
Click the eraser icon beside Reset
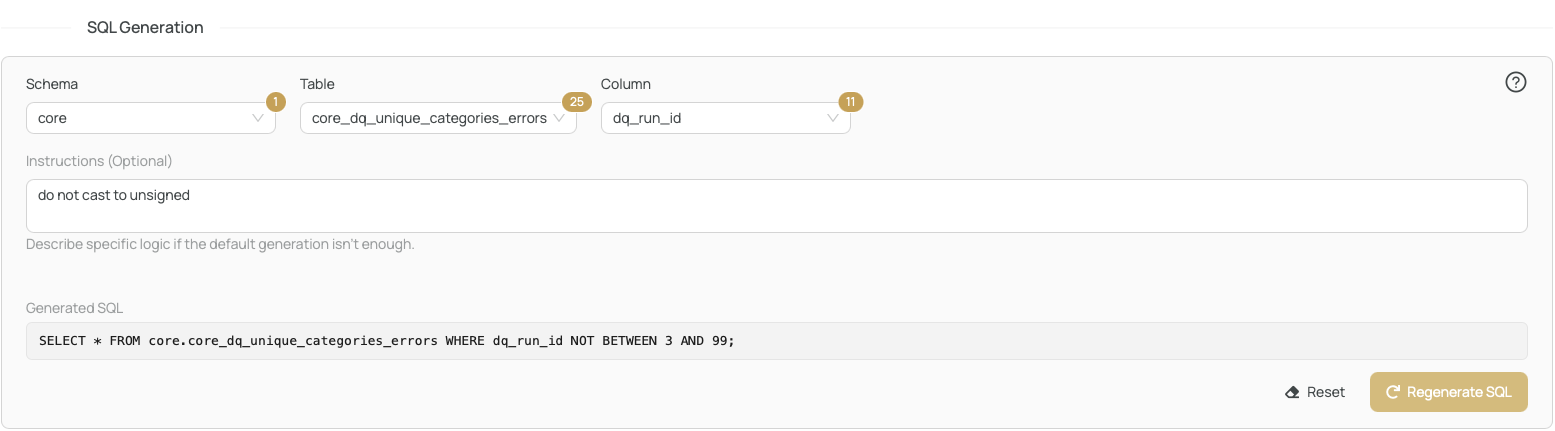1292,392
